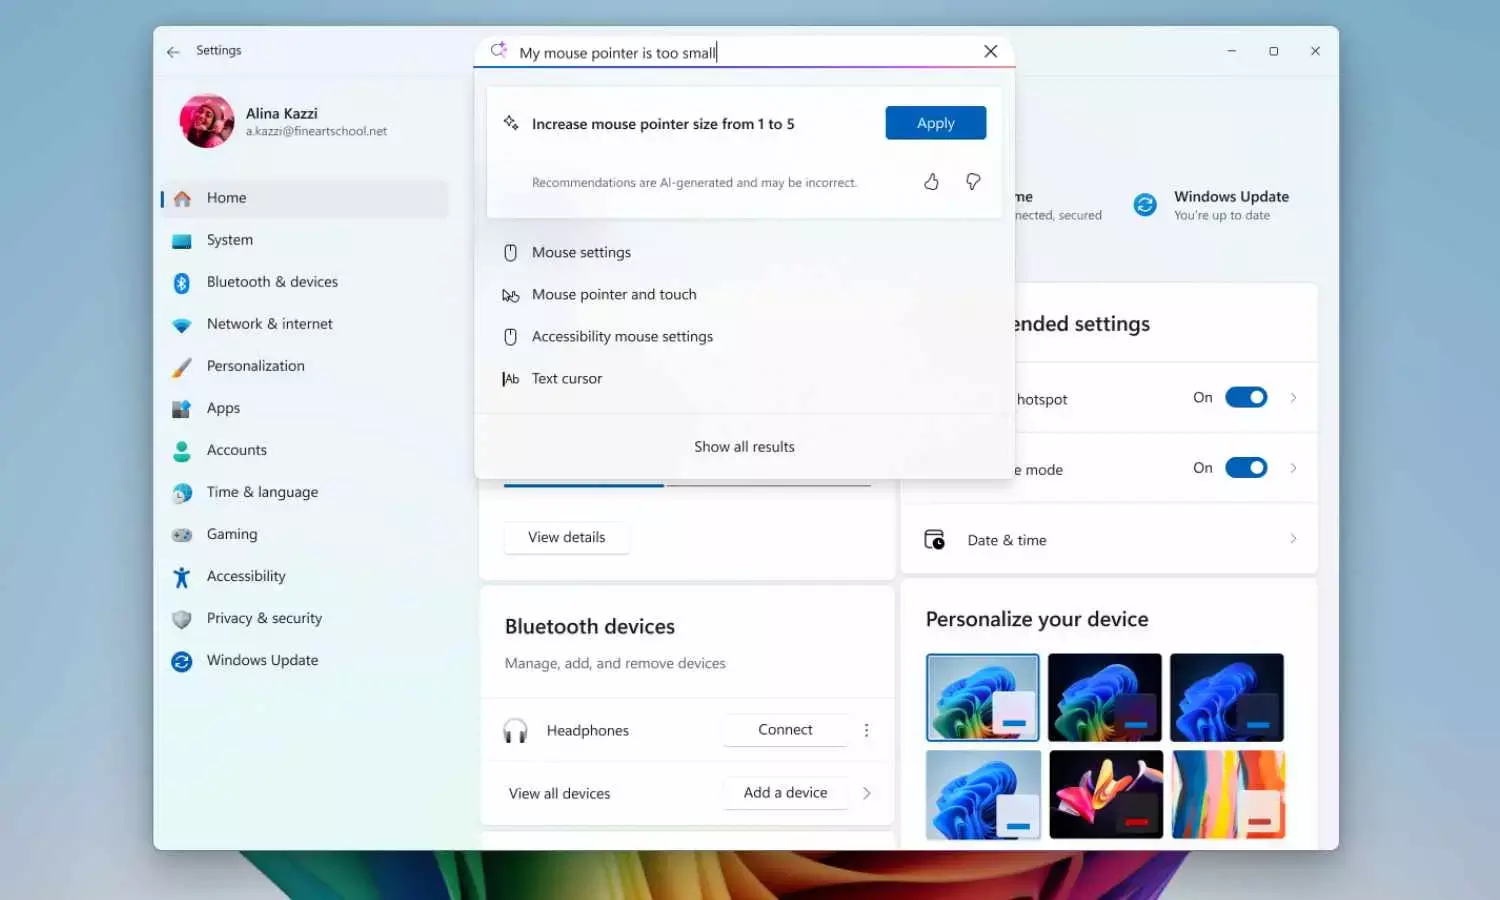
Task: Give thumbs up to the AI recommendation
Action: pyautogui.click(x=931, y=182)
